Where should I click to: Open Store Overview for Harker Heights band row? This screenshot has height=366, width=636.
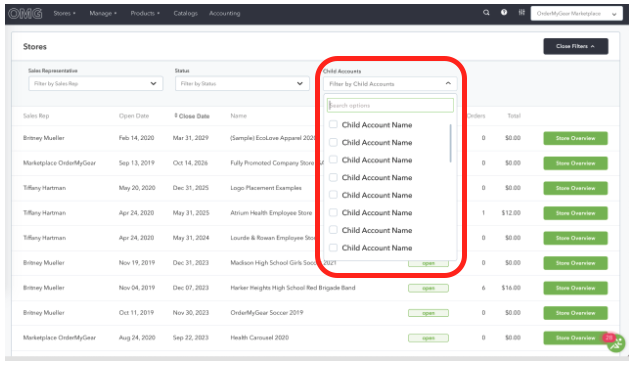tap(576, 288)
